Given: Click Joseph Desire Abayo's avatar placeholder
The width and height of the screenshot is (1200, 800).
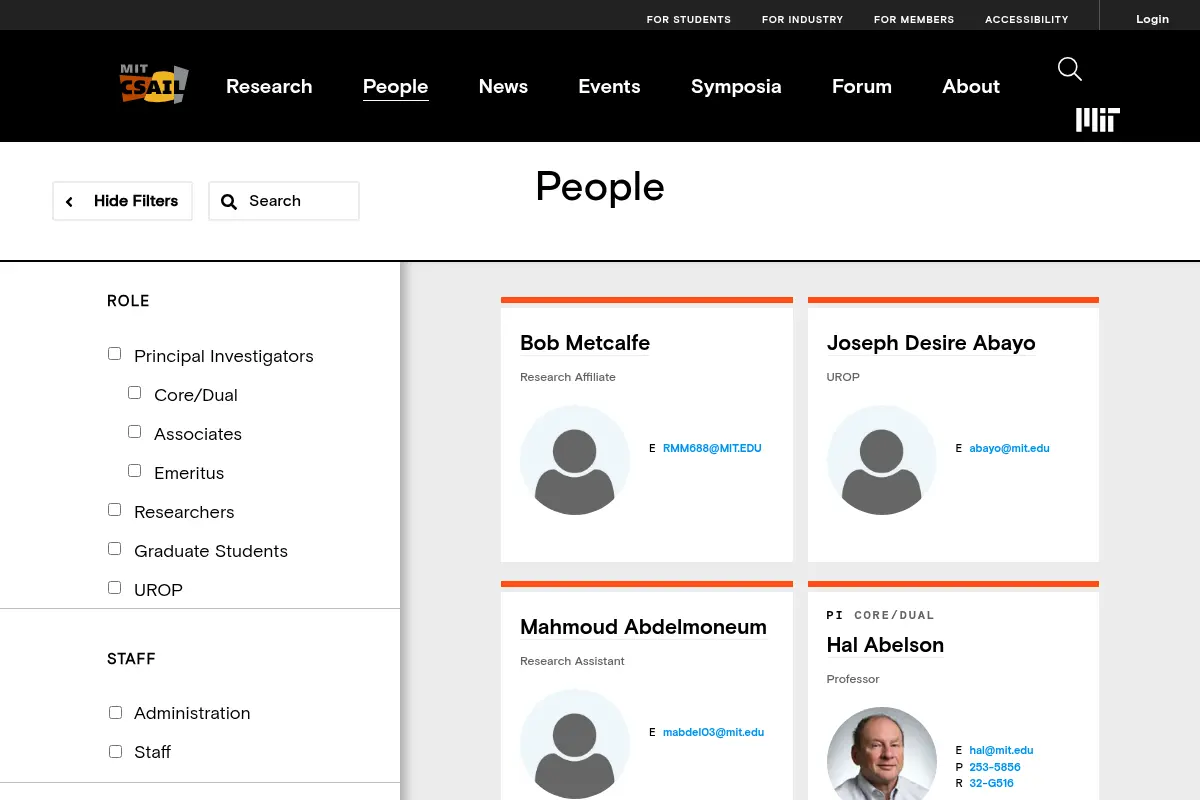Looking at the screenshot, I should [881, 460].
